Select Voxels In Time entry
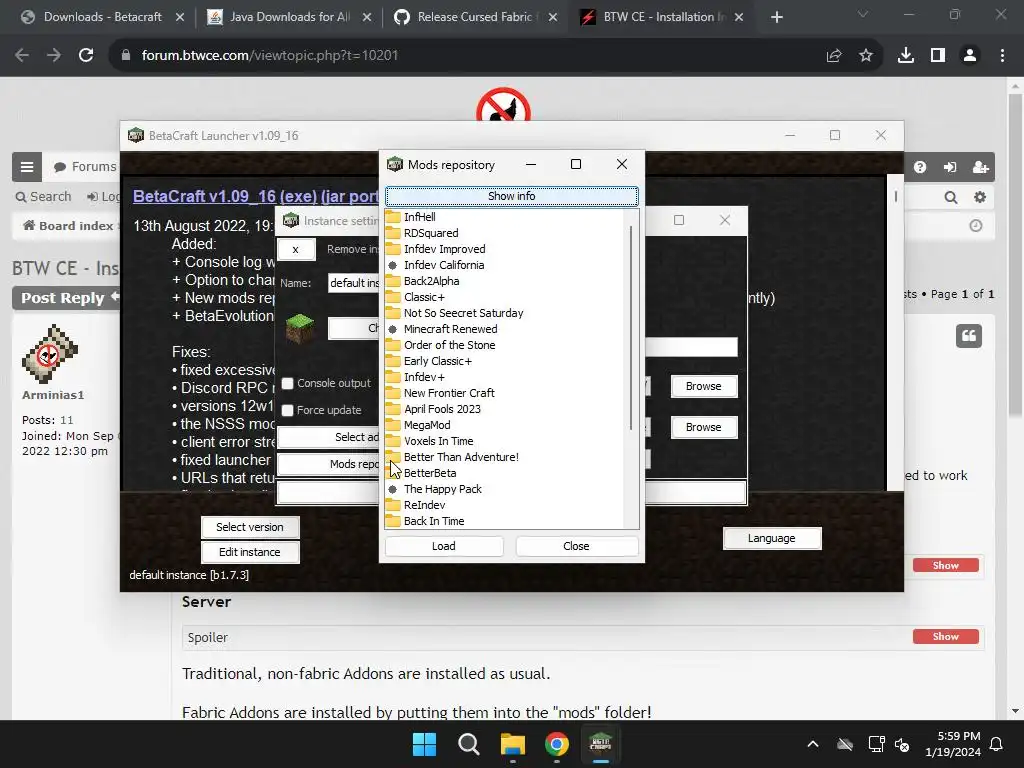The image size is (1024, 768). (x=438, y=441)
